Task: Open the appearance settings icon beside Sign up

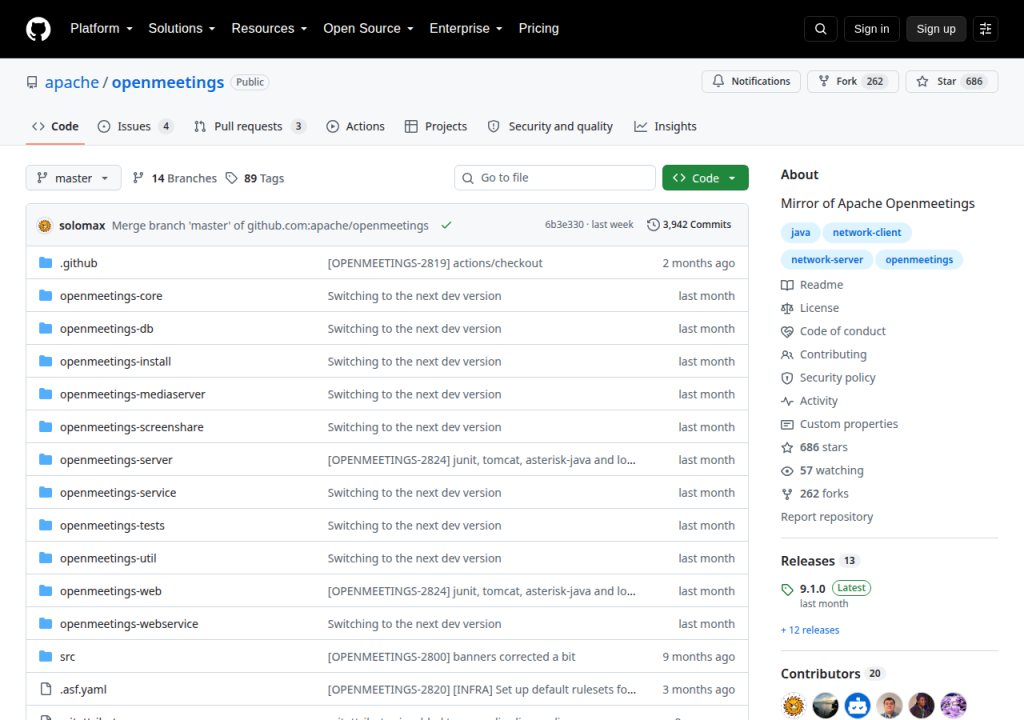Action: (x=985, y=29)
